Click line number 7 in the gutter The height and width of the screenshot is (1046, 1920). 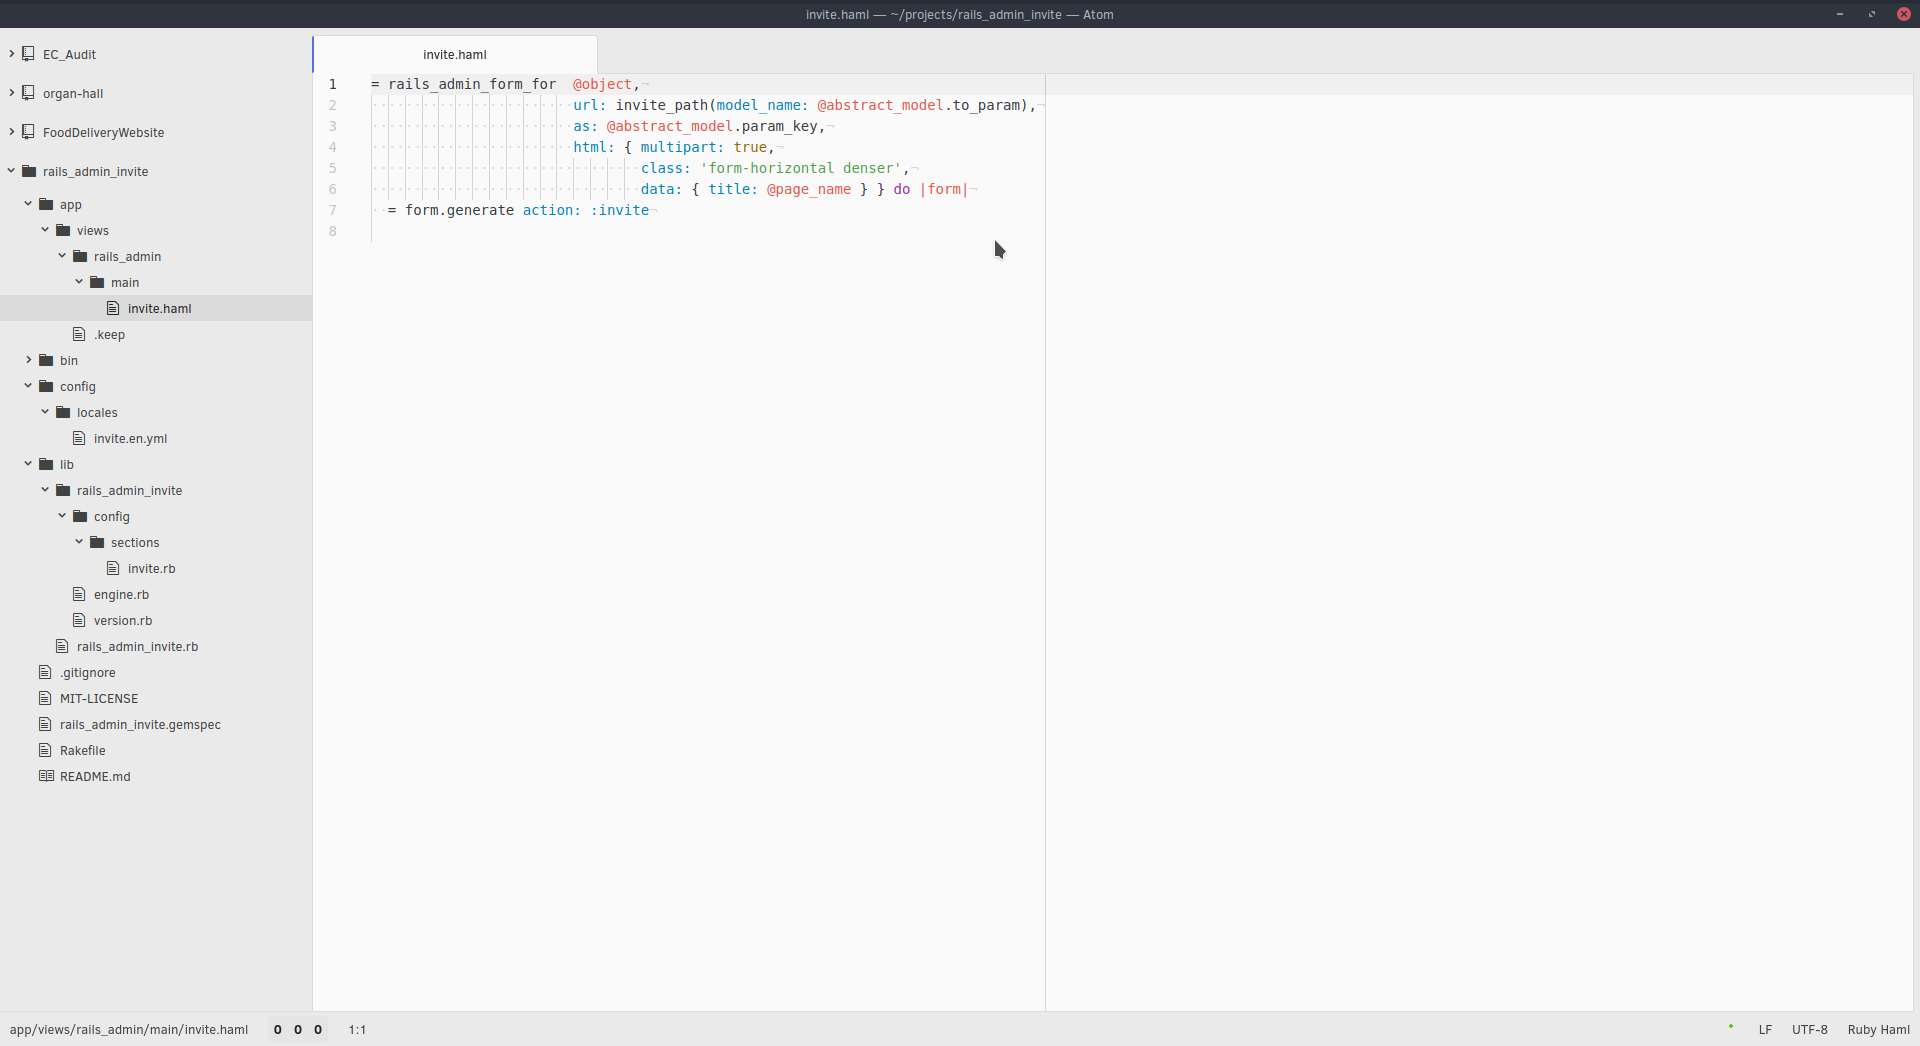click(333, 210)
